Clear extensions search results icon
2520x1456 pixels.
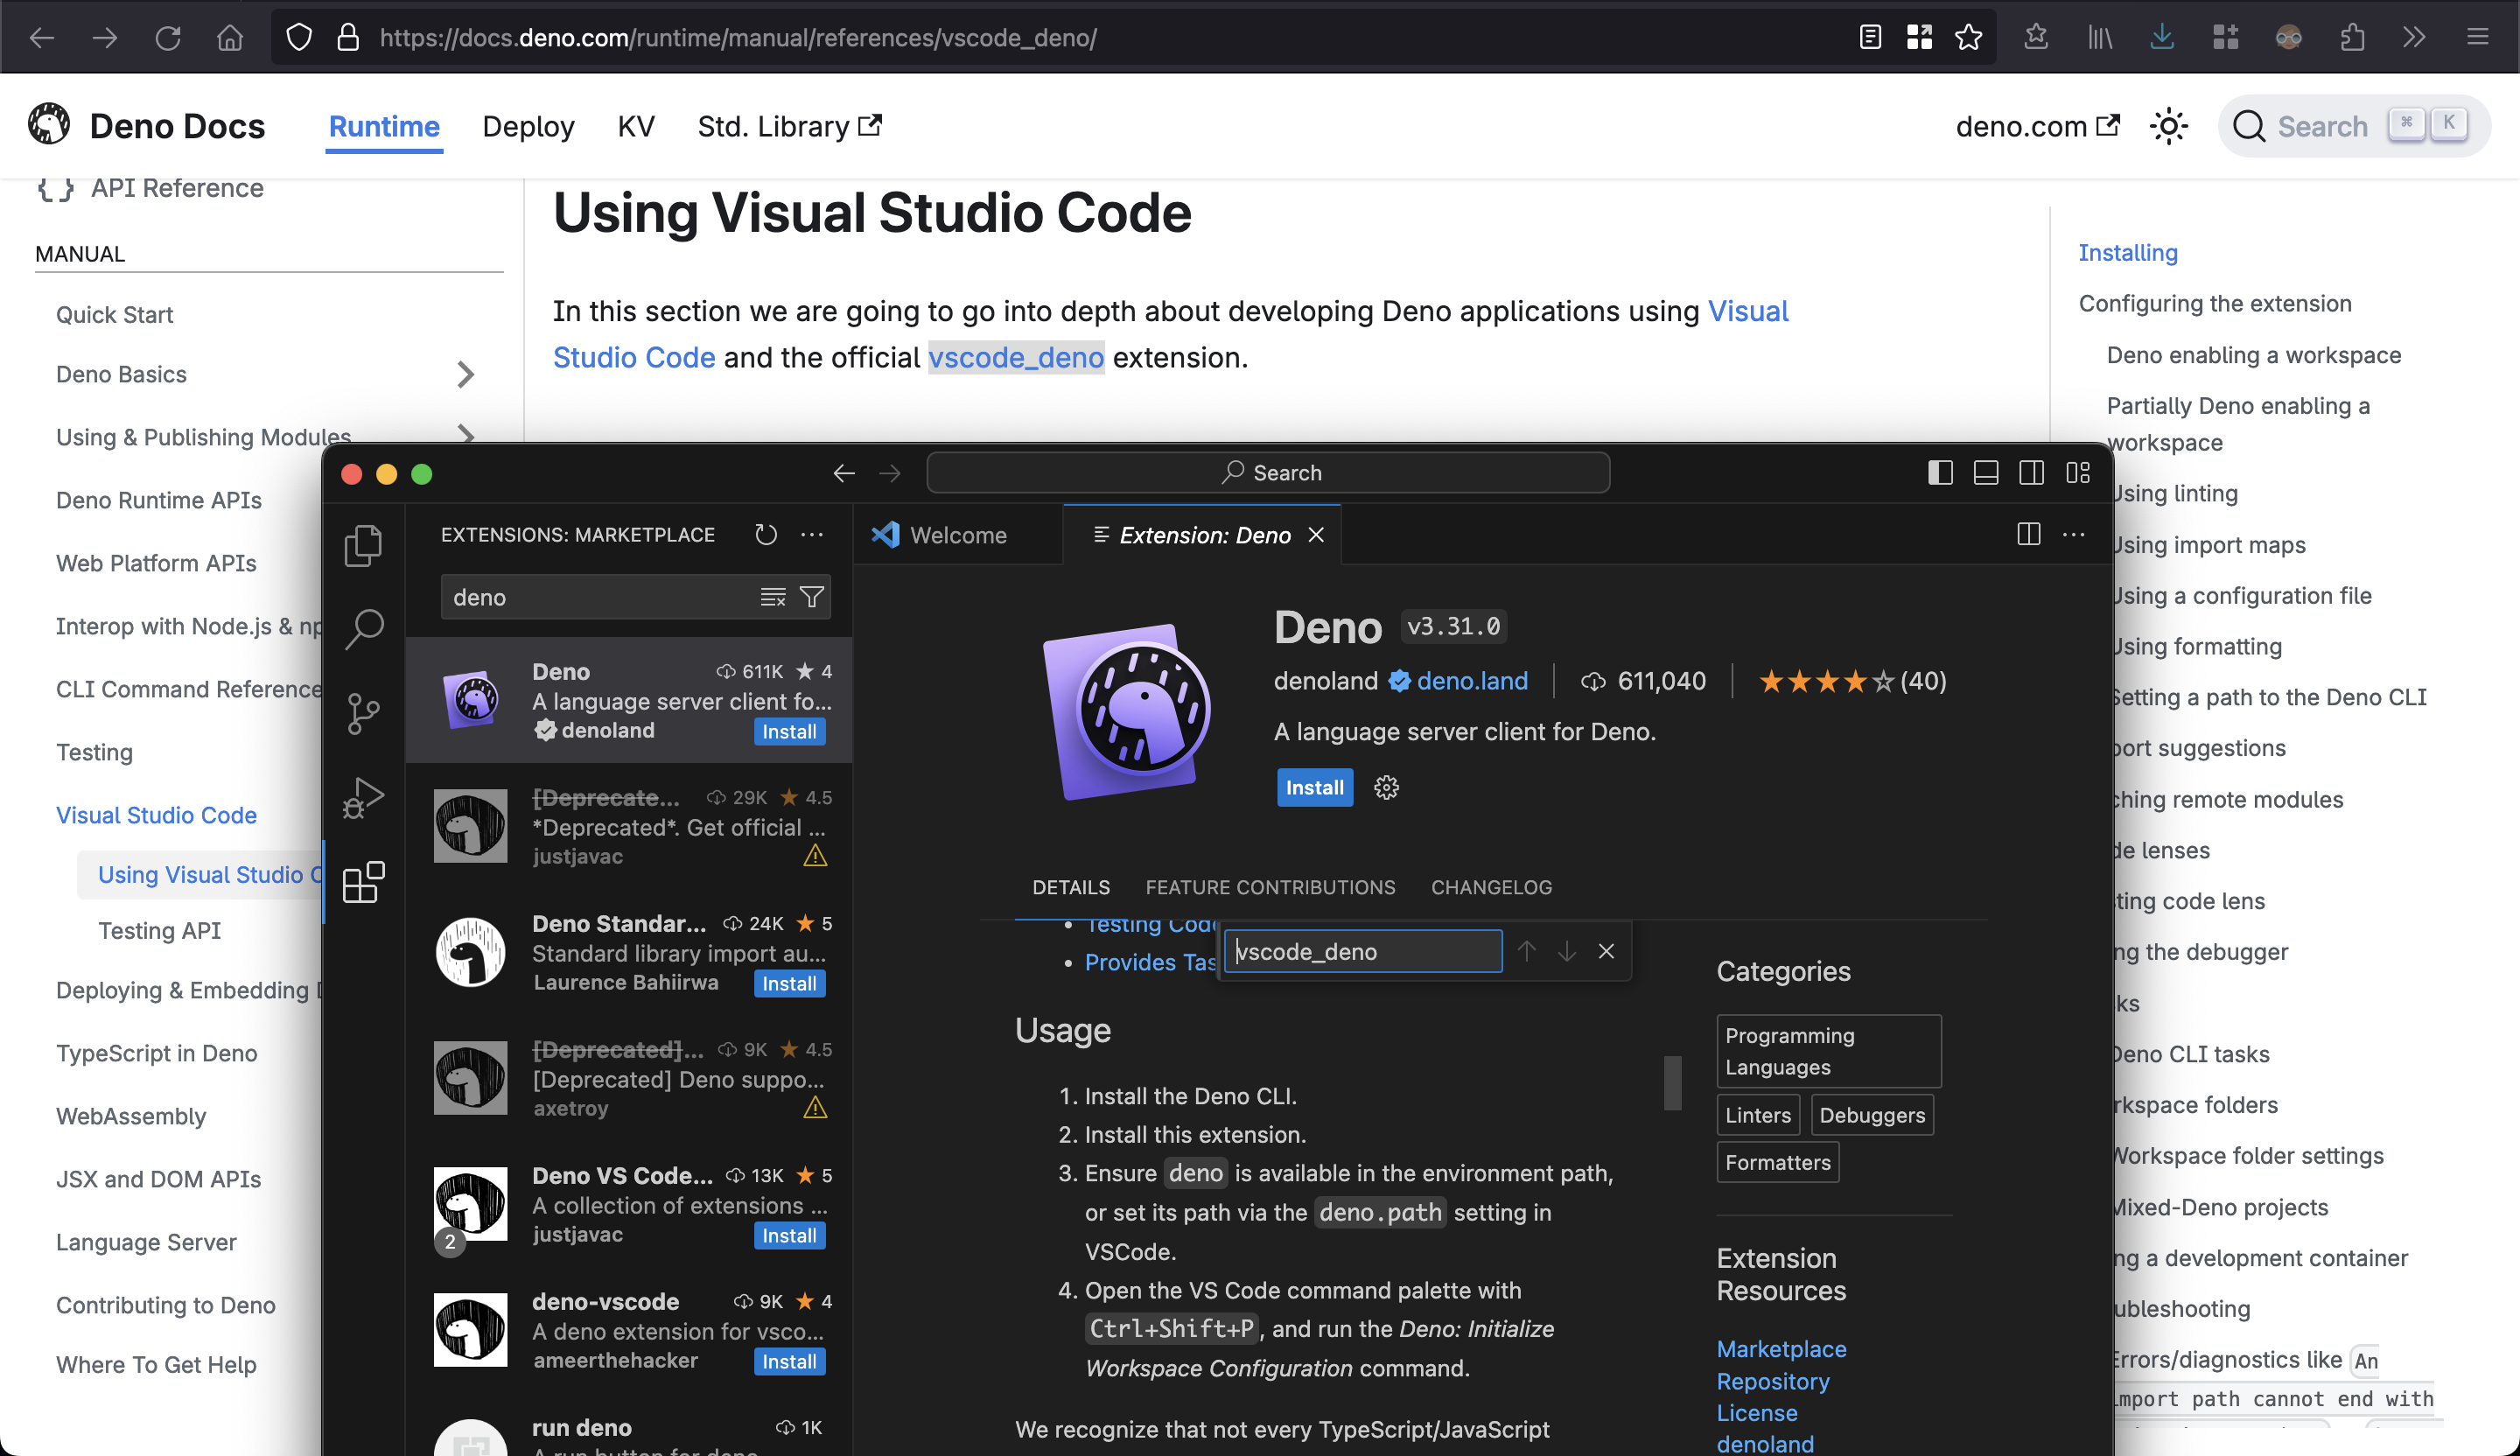(772, 597)
